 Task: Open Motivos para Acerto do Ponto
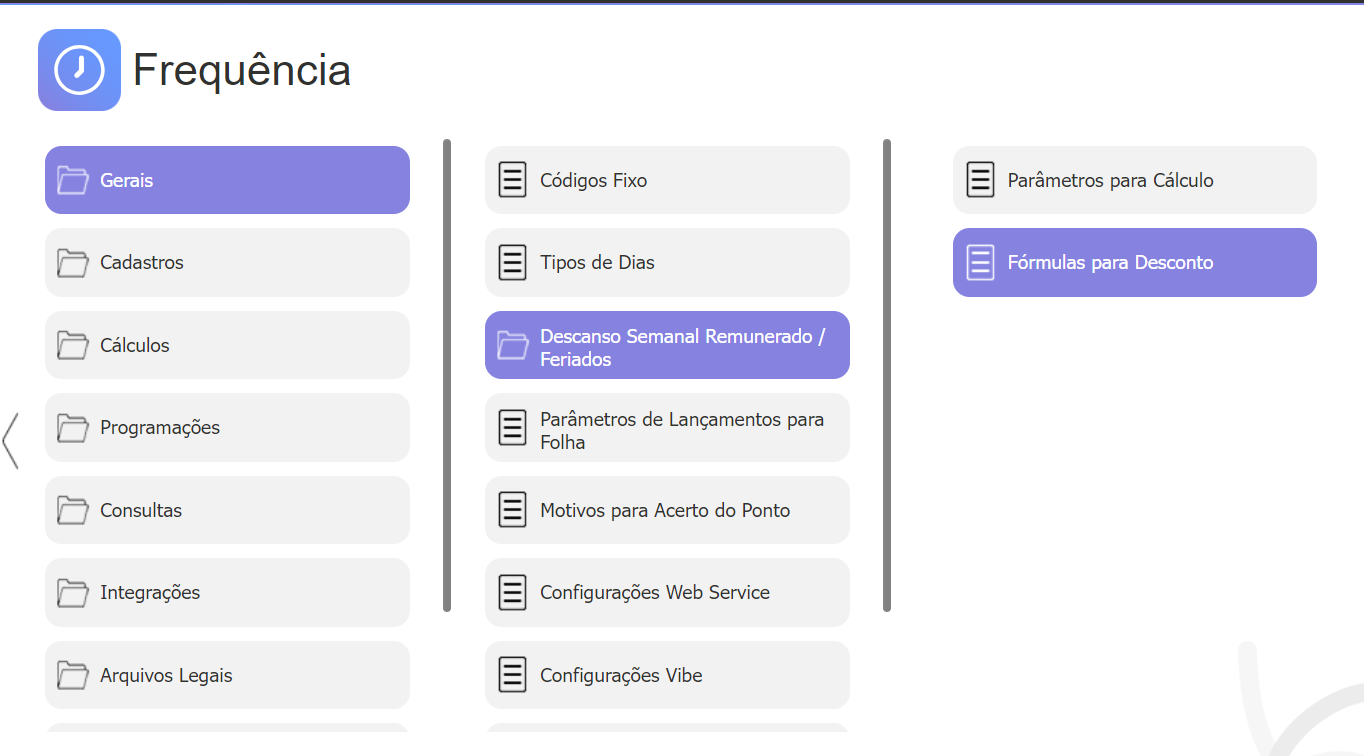point(667,510)
